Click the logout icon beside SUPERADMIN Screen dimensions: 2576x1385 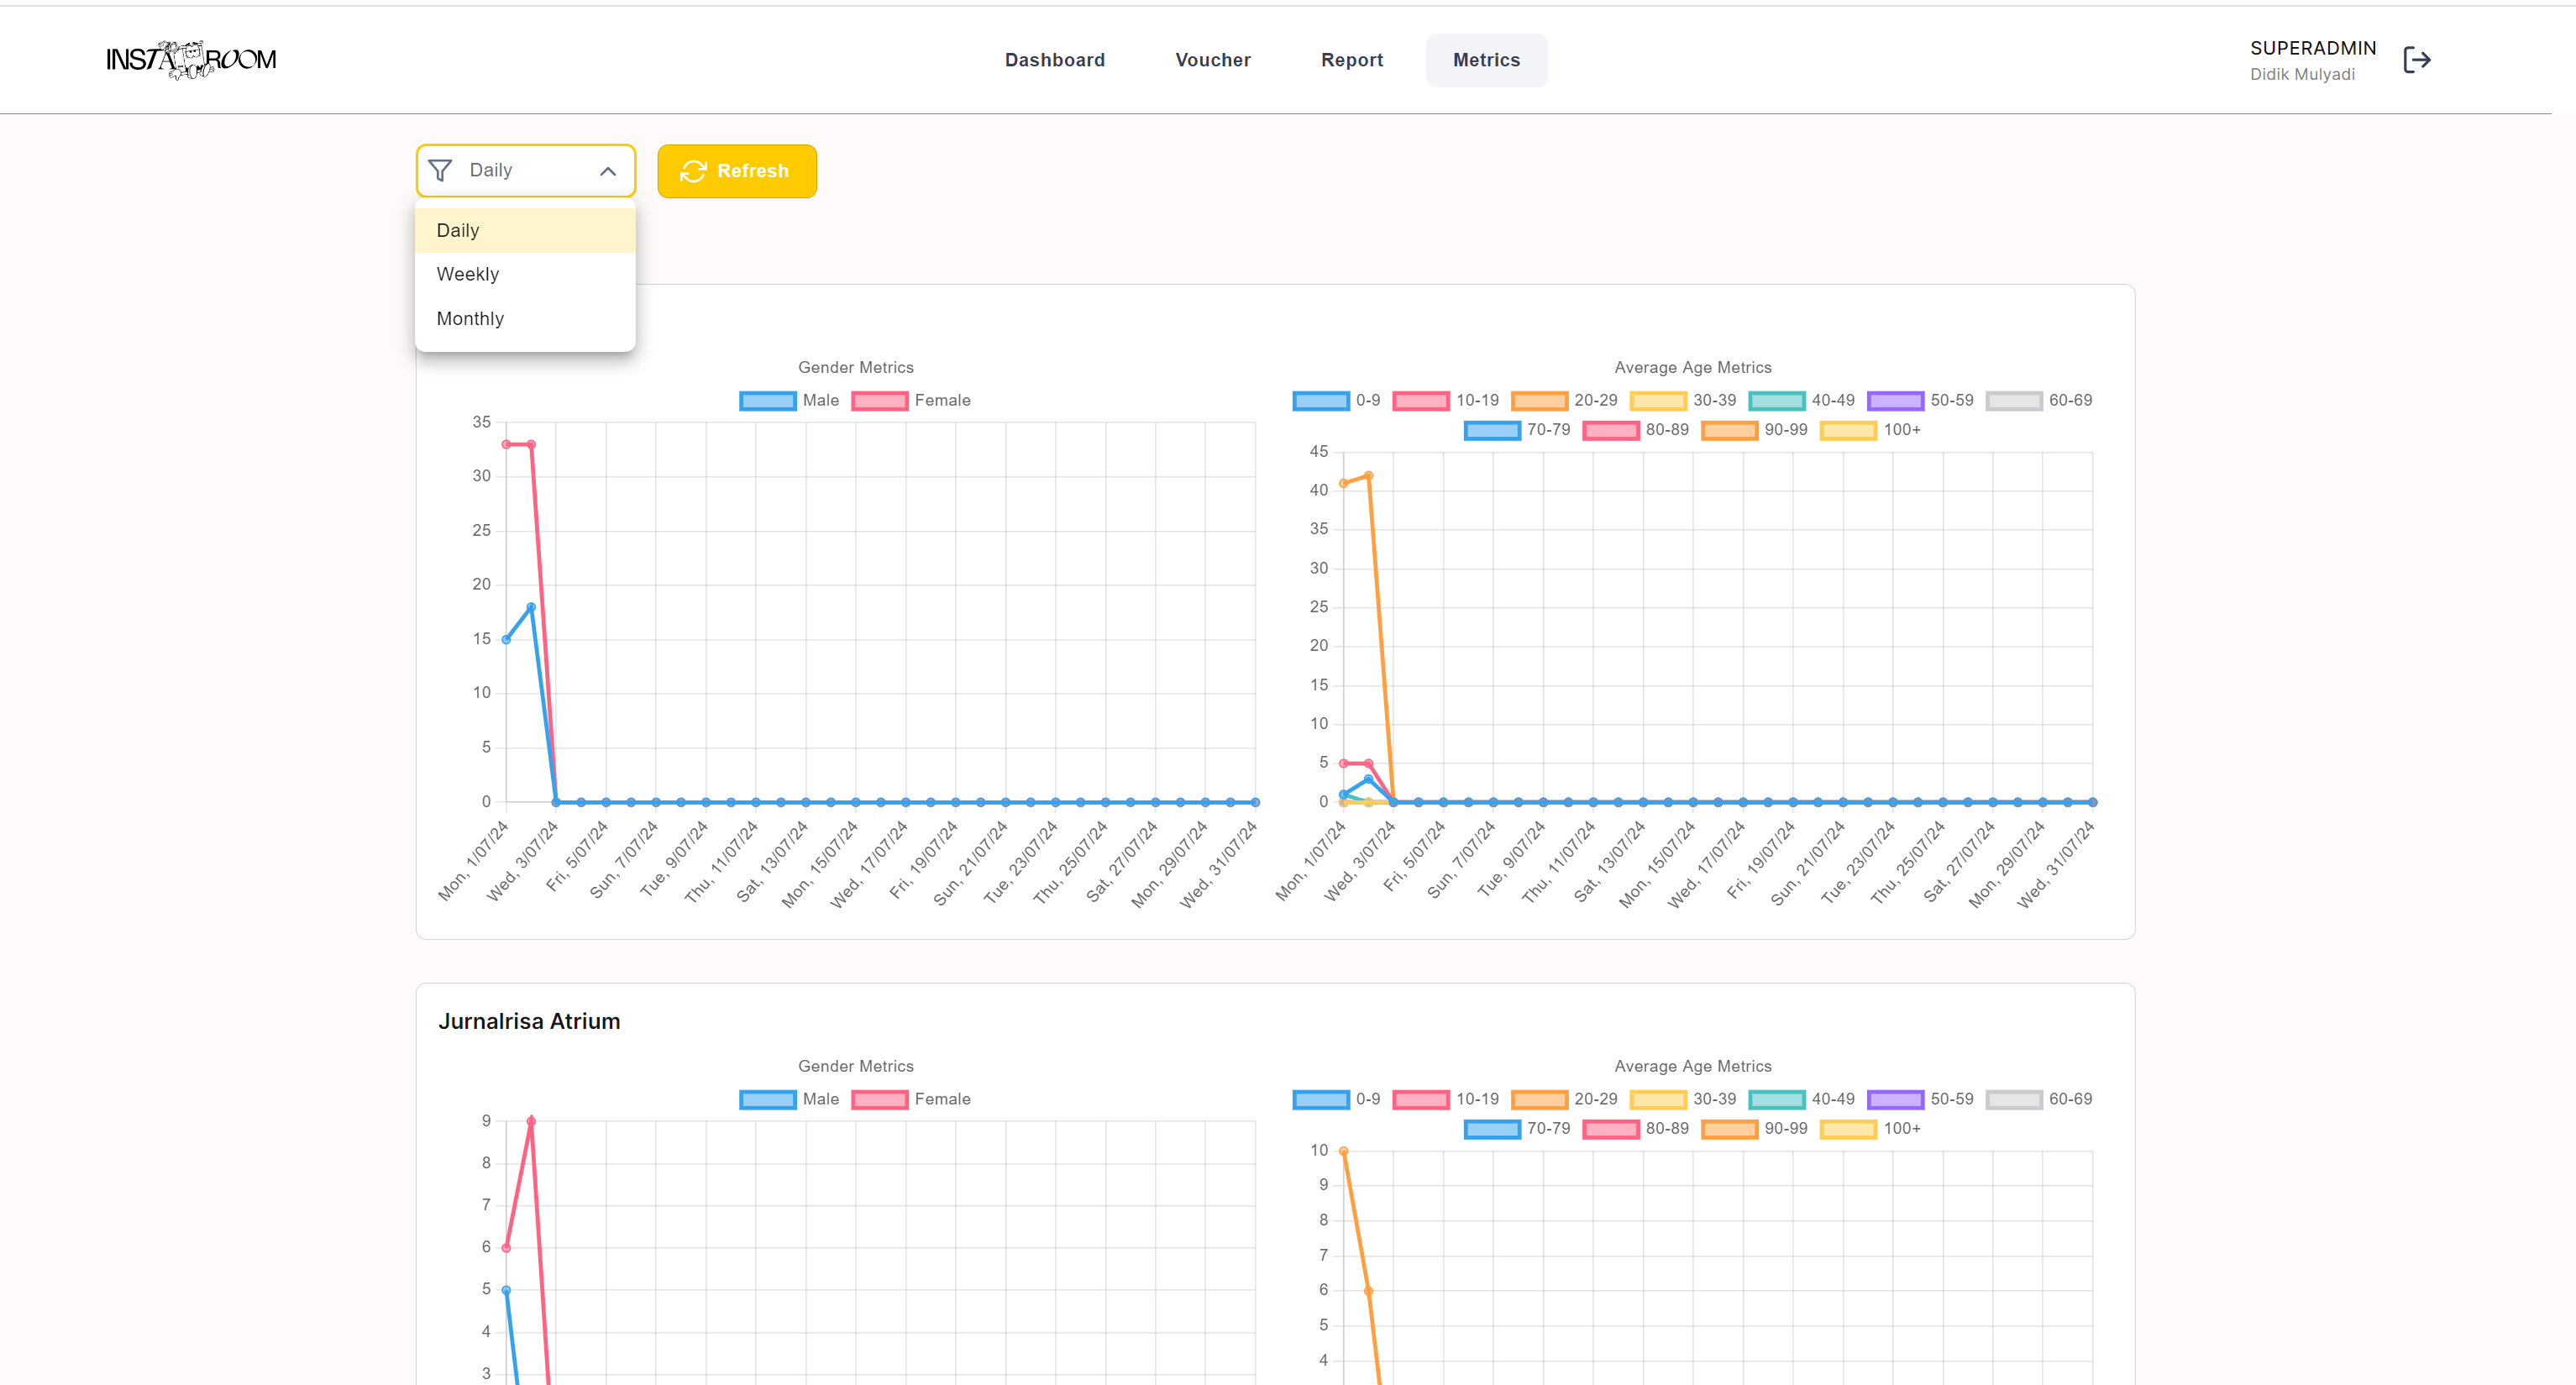pos(2416,60)
